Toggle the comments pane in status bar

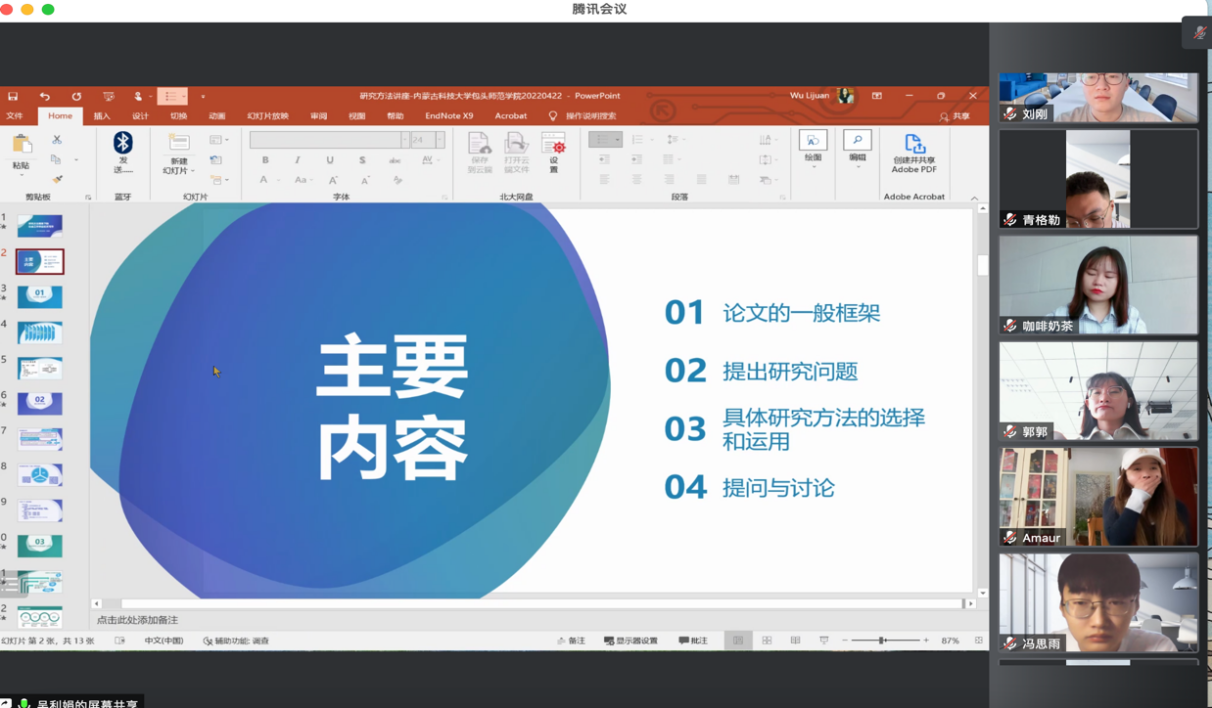(693, 641)
